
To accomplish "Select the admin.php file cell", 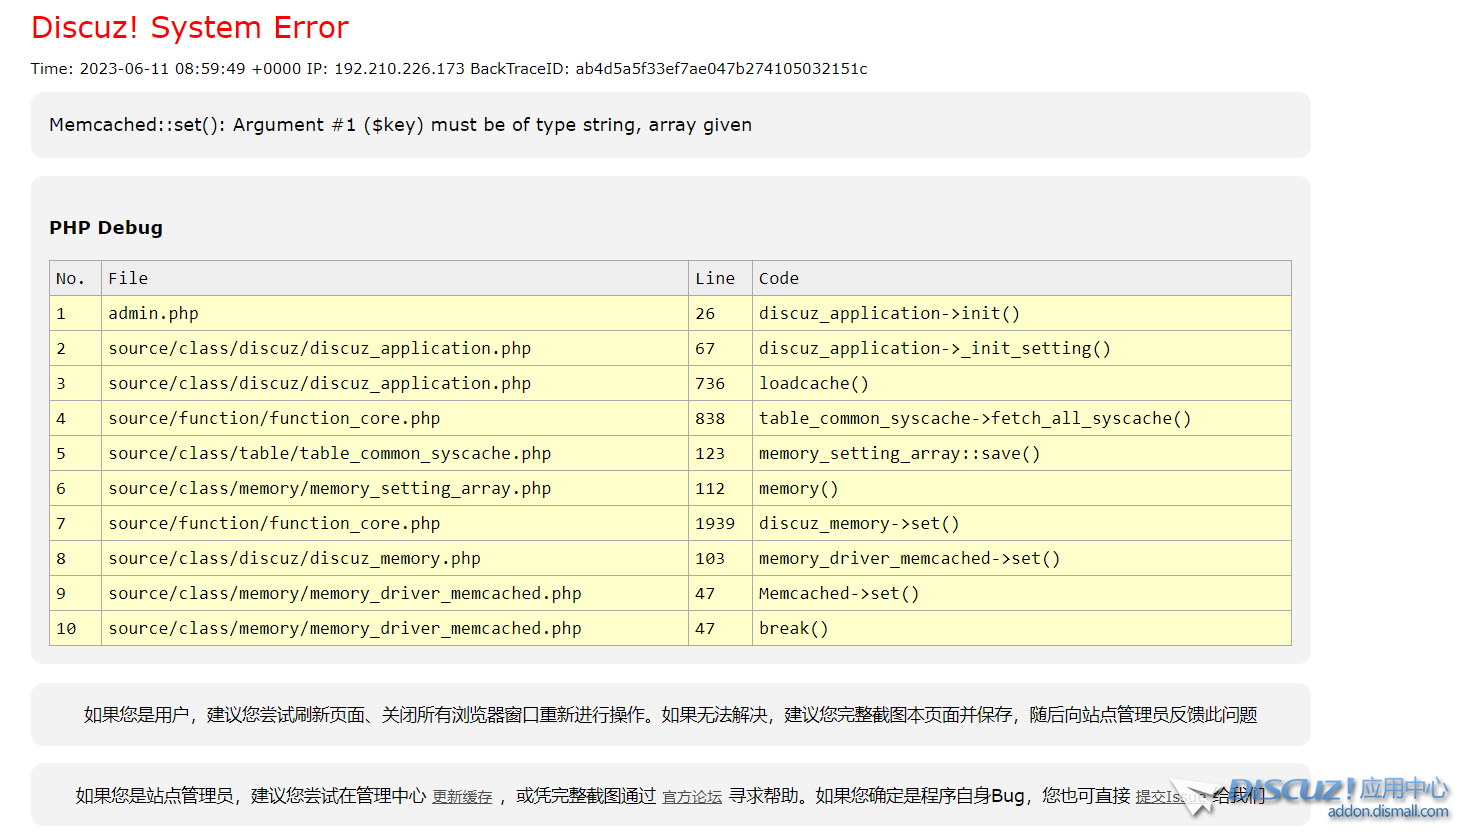I will (154, 314).
